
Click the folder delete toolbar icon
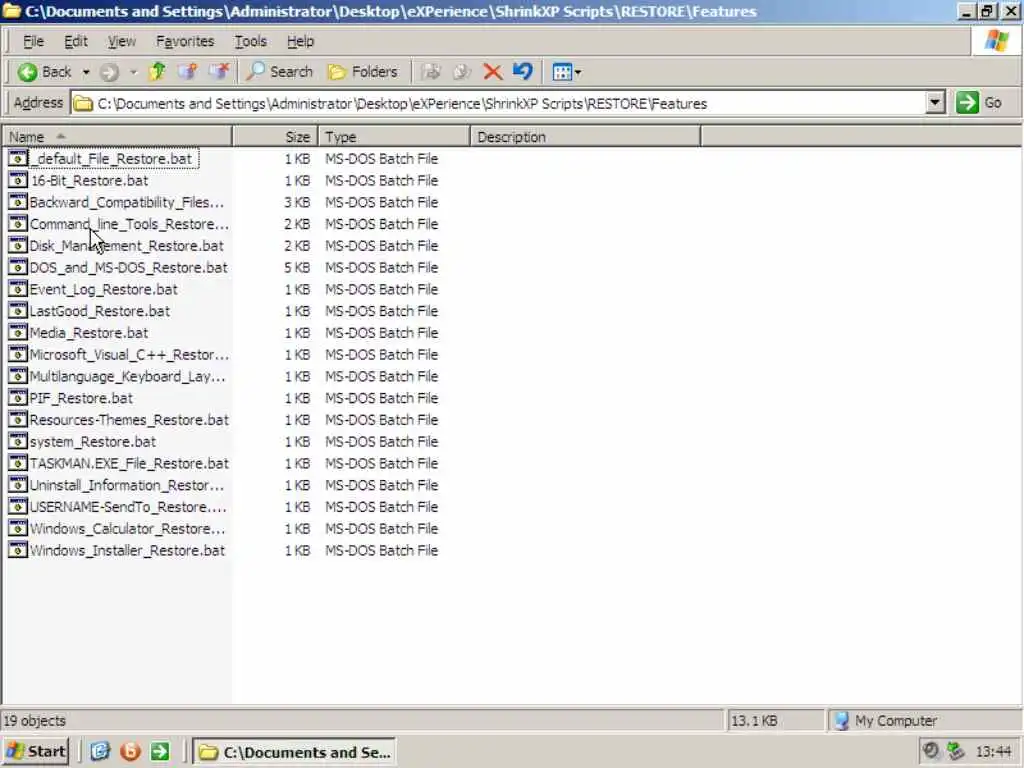(x=219, y=71)
